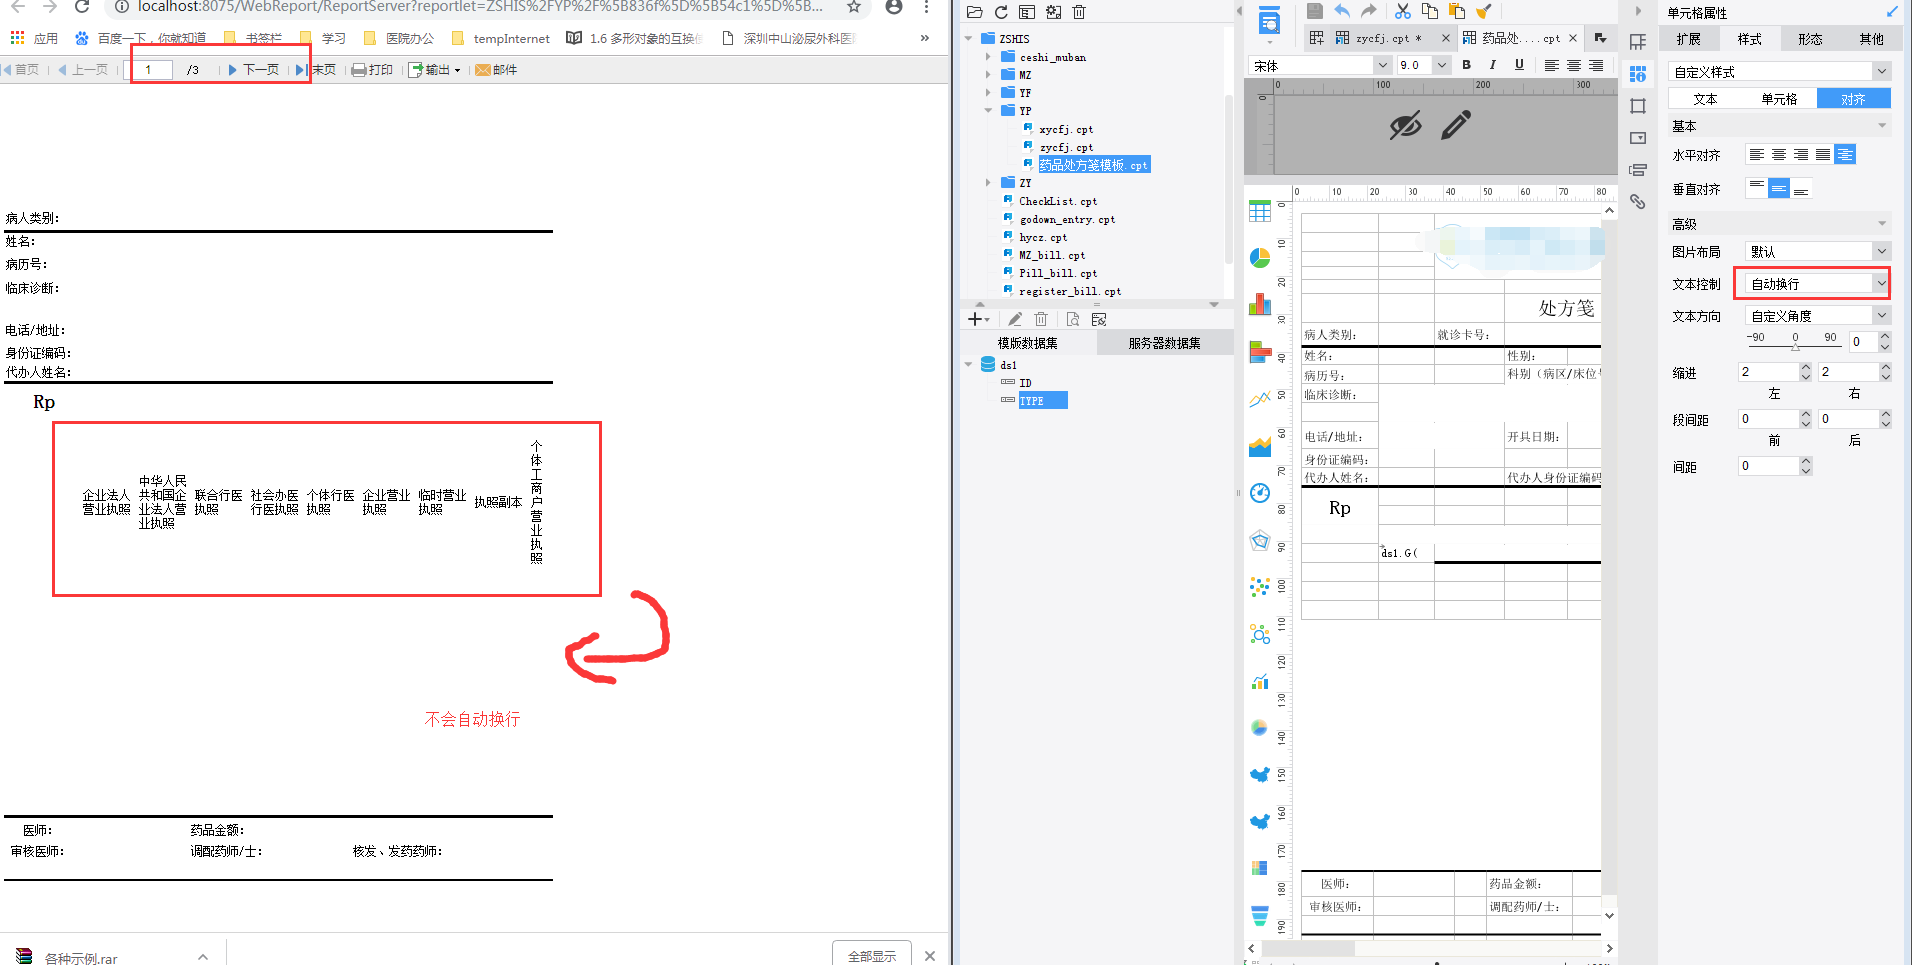Insert a pie chart from chart sidebar
The image size is (1912, 965).
1260,258
